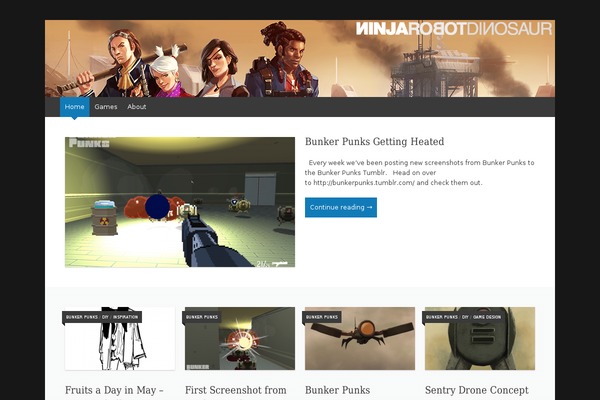The height and width of the screenshot is (400, 600).
Task: Open the featured Bunker Punks gameplay screenshot
Action: (x=180, y=202)
